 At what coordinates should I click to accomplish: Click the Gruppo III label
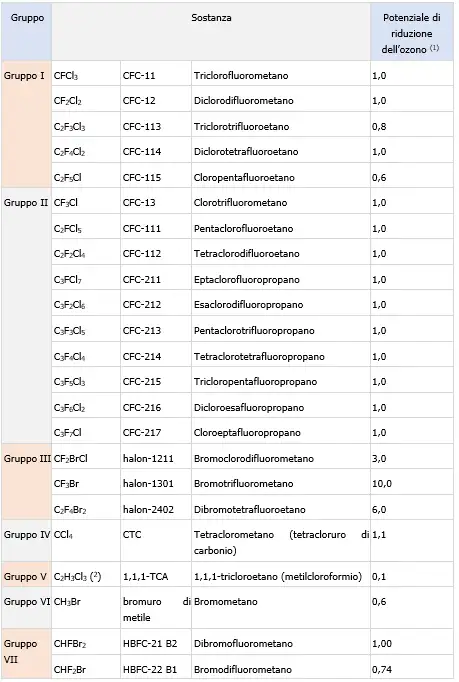pos(27,458)
